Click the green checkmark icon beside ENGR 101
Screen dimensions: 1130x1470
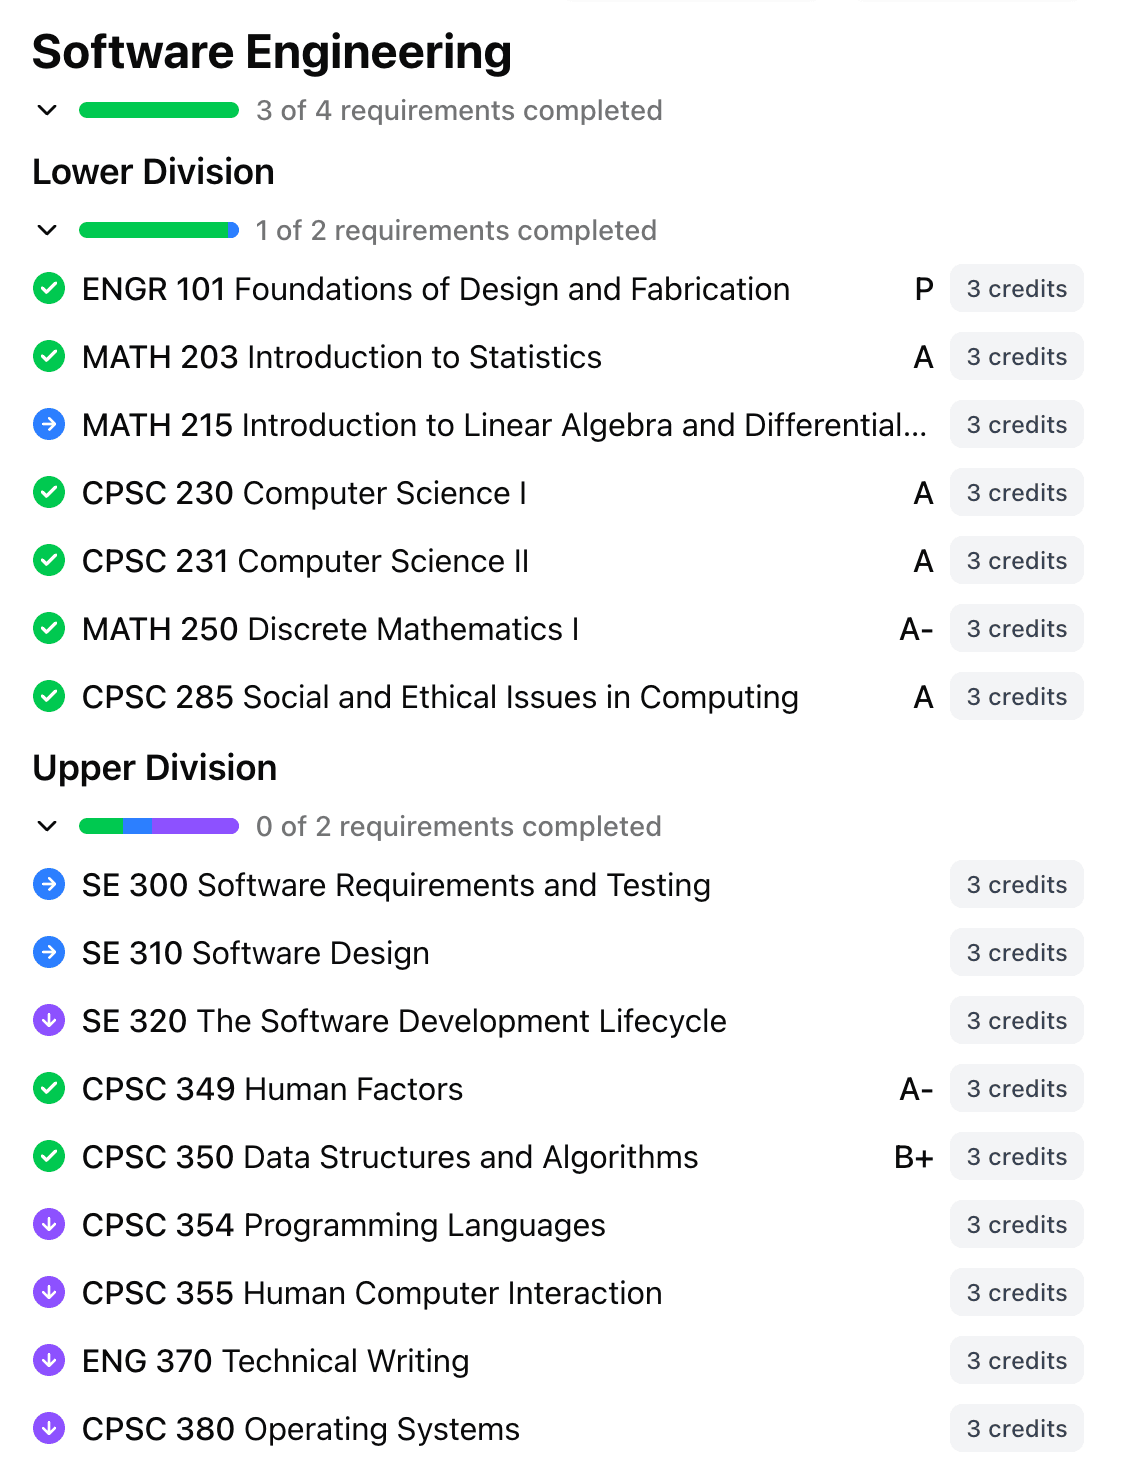pyautogui.click(x=48, y=288)
